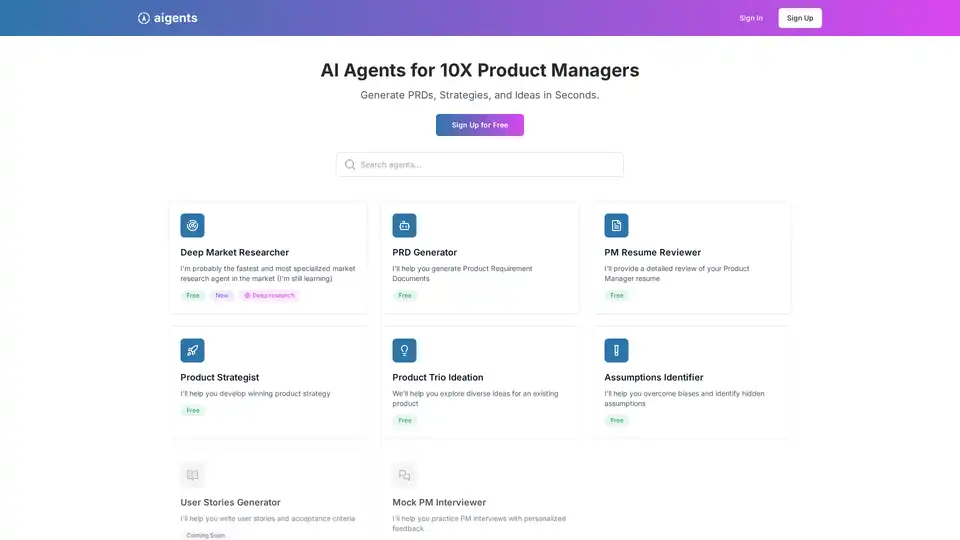
Task: Select the Free badge under Assumptions Identifier
Action: (x=616, y=421)
